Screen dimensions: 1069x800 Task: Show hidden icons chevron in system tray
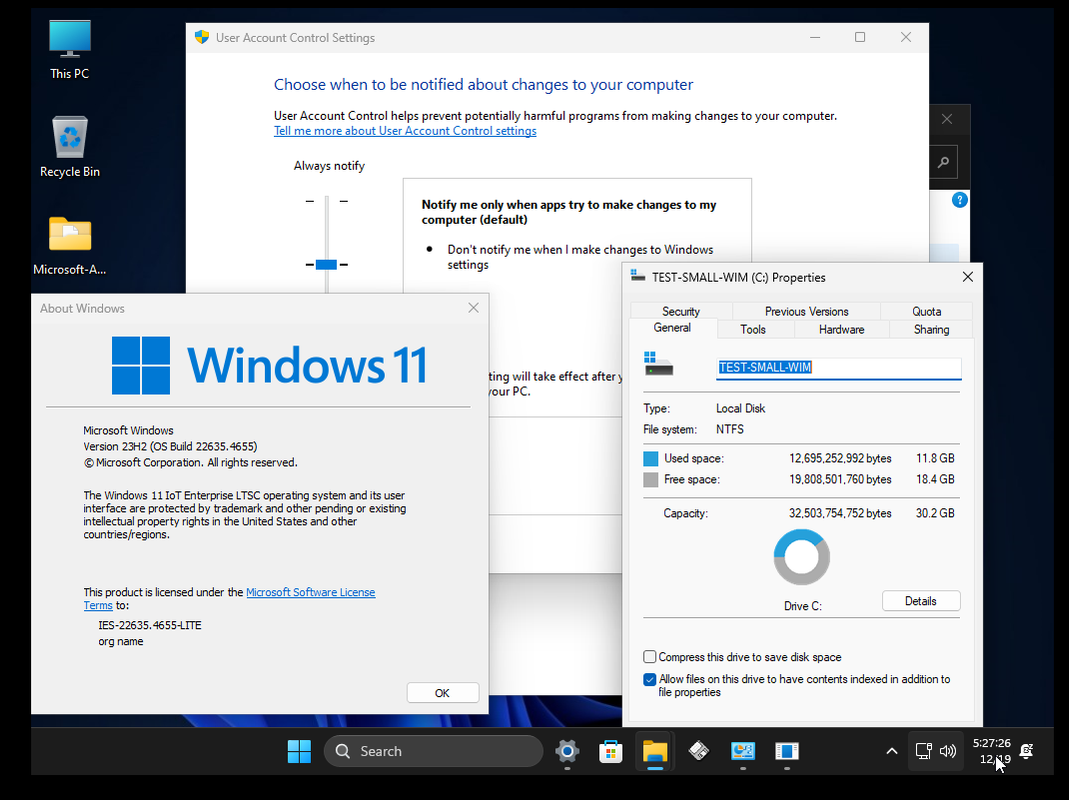tap(891, 751)
